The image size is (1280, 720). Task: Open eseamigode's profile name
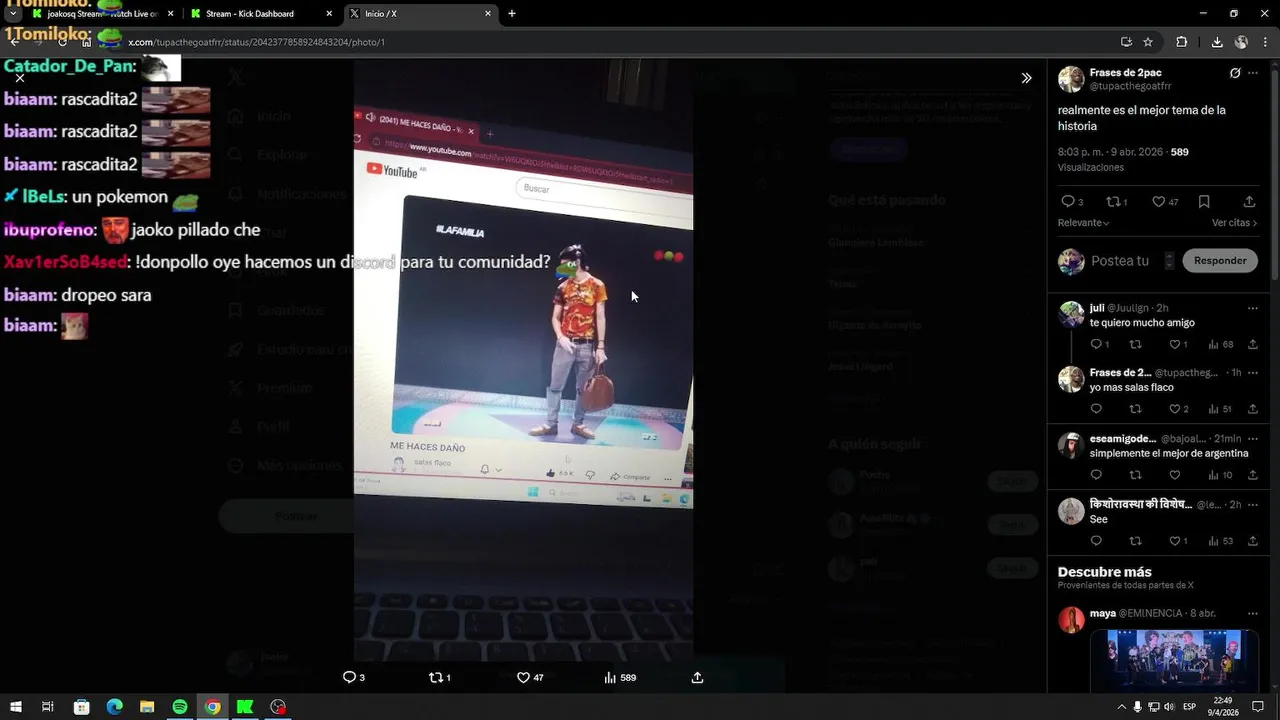tap(1122, 439)
